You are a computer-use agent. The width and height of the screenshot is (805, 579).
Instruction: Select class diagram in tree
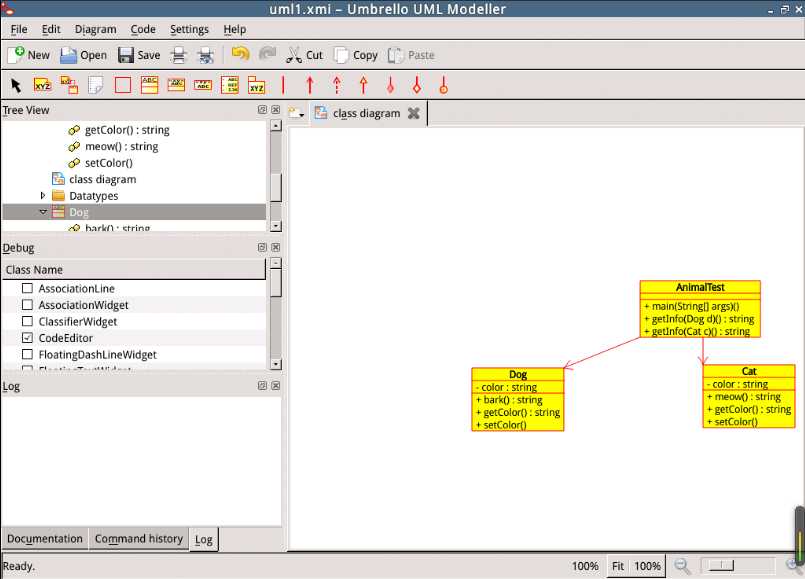[x=102, y=179]
